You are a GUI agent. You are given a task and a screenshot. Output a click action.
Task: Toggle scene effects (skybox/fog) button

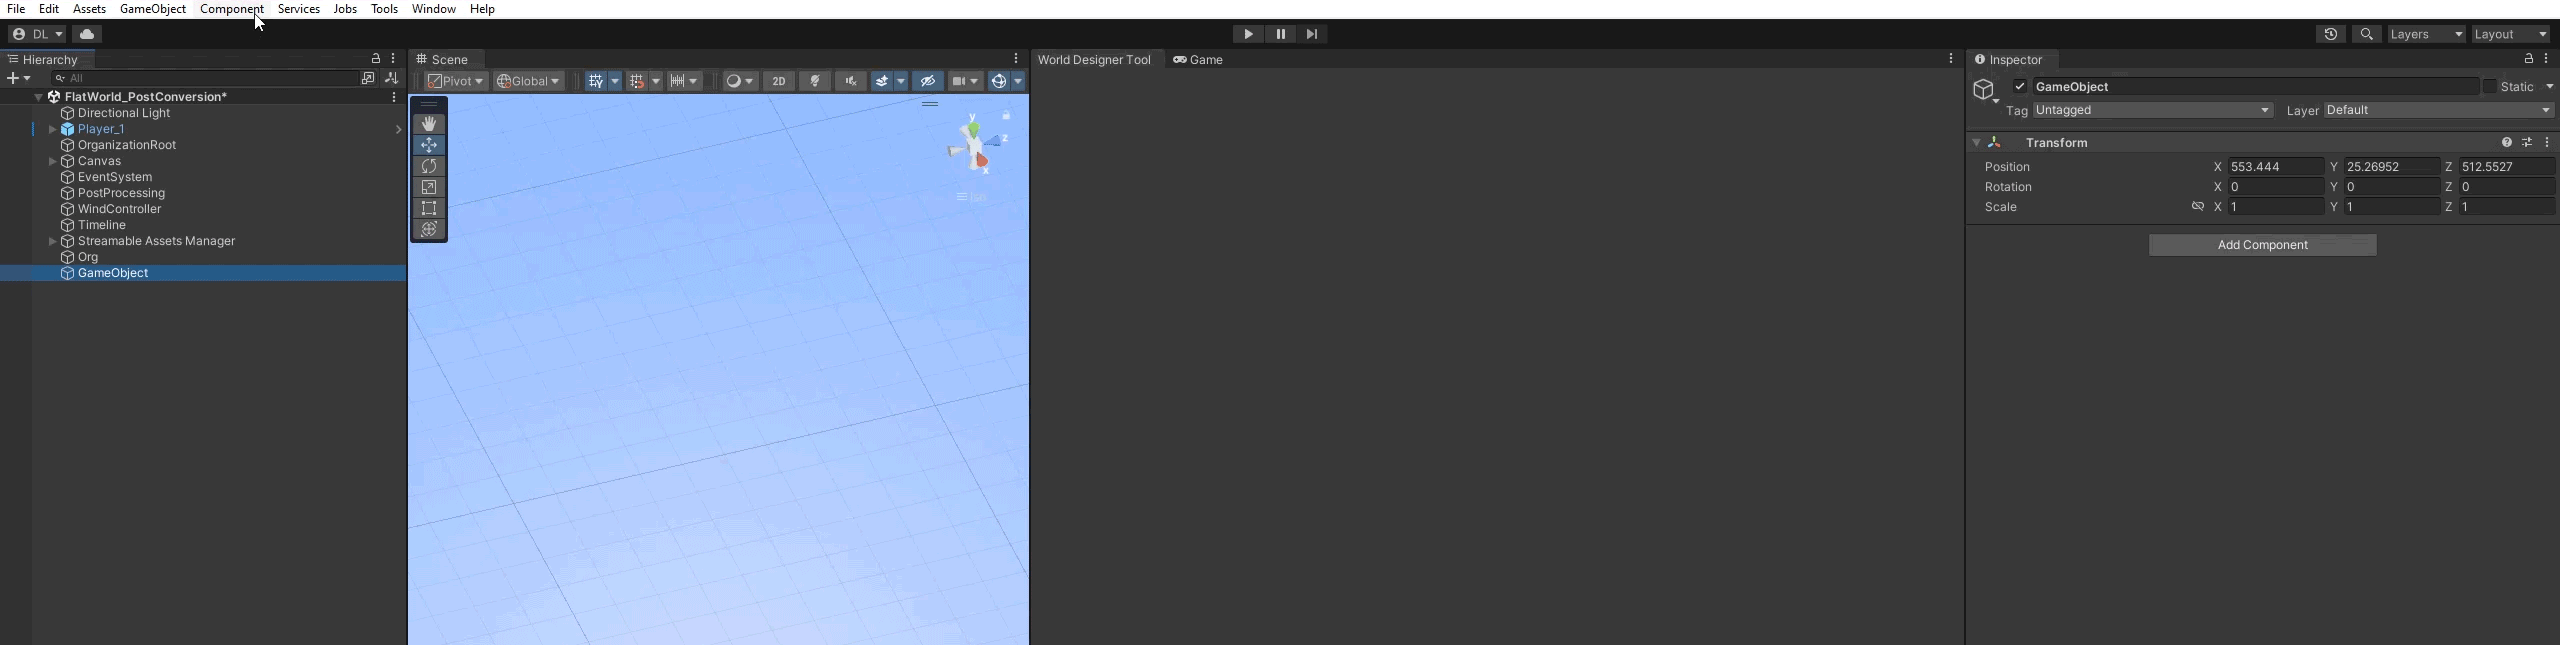coord(882,81)
